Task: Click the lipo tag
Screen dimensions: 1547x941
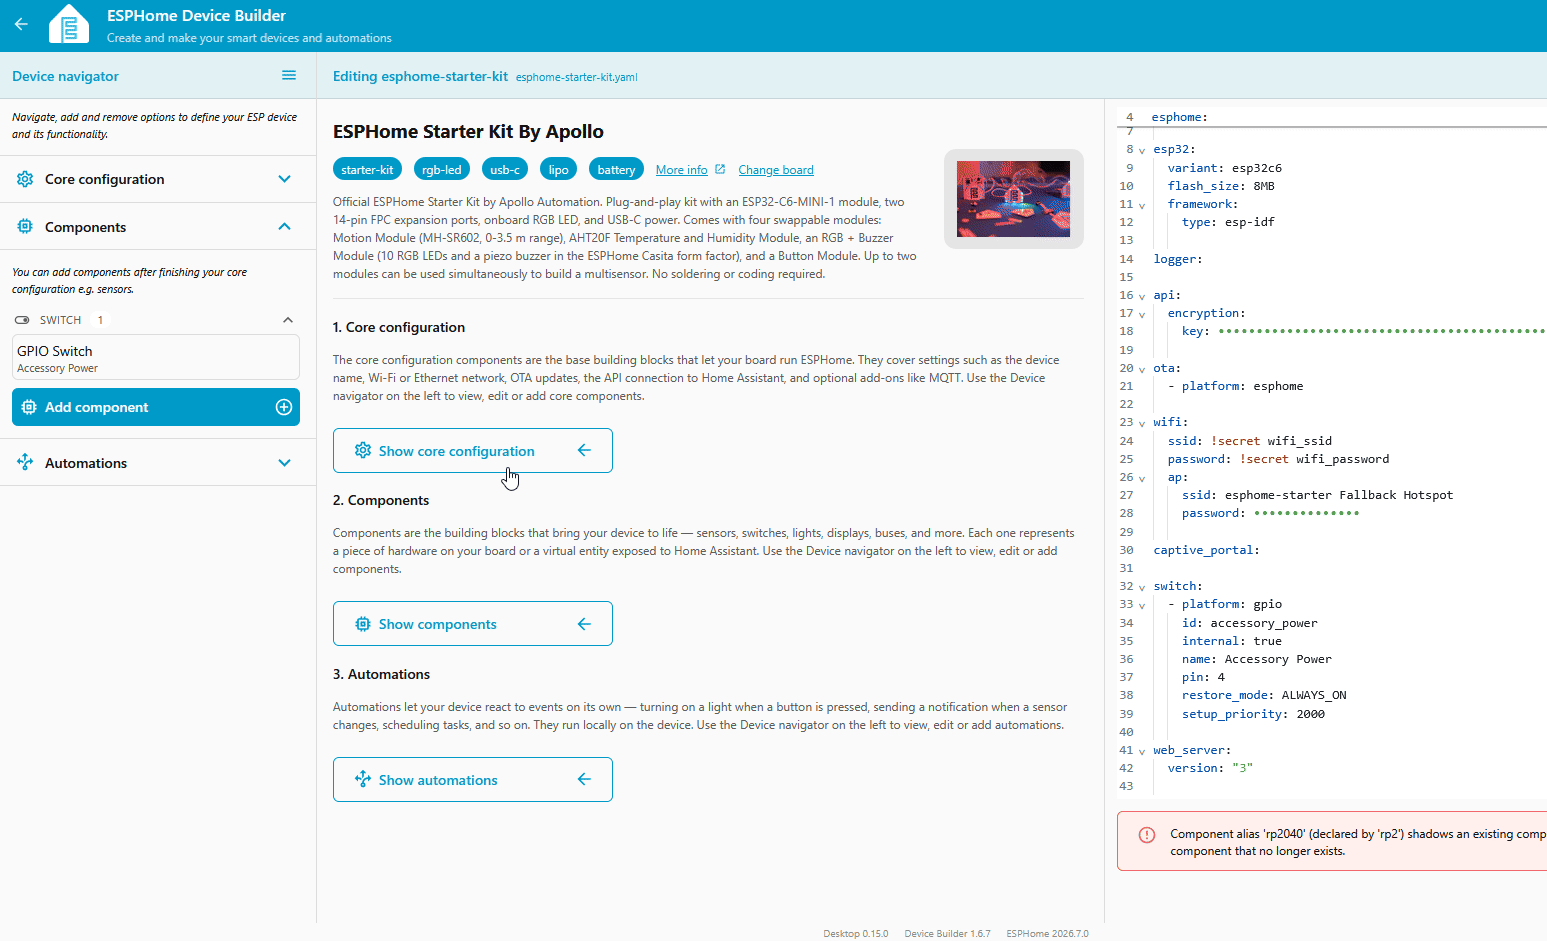Action: tap(559, 169)
